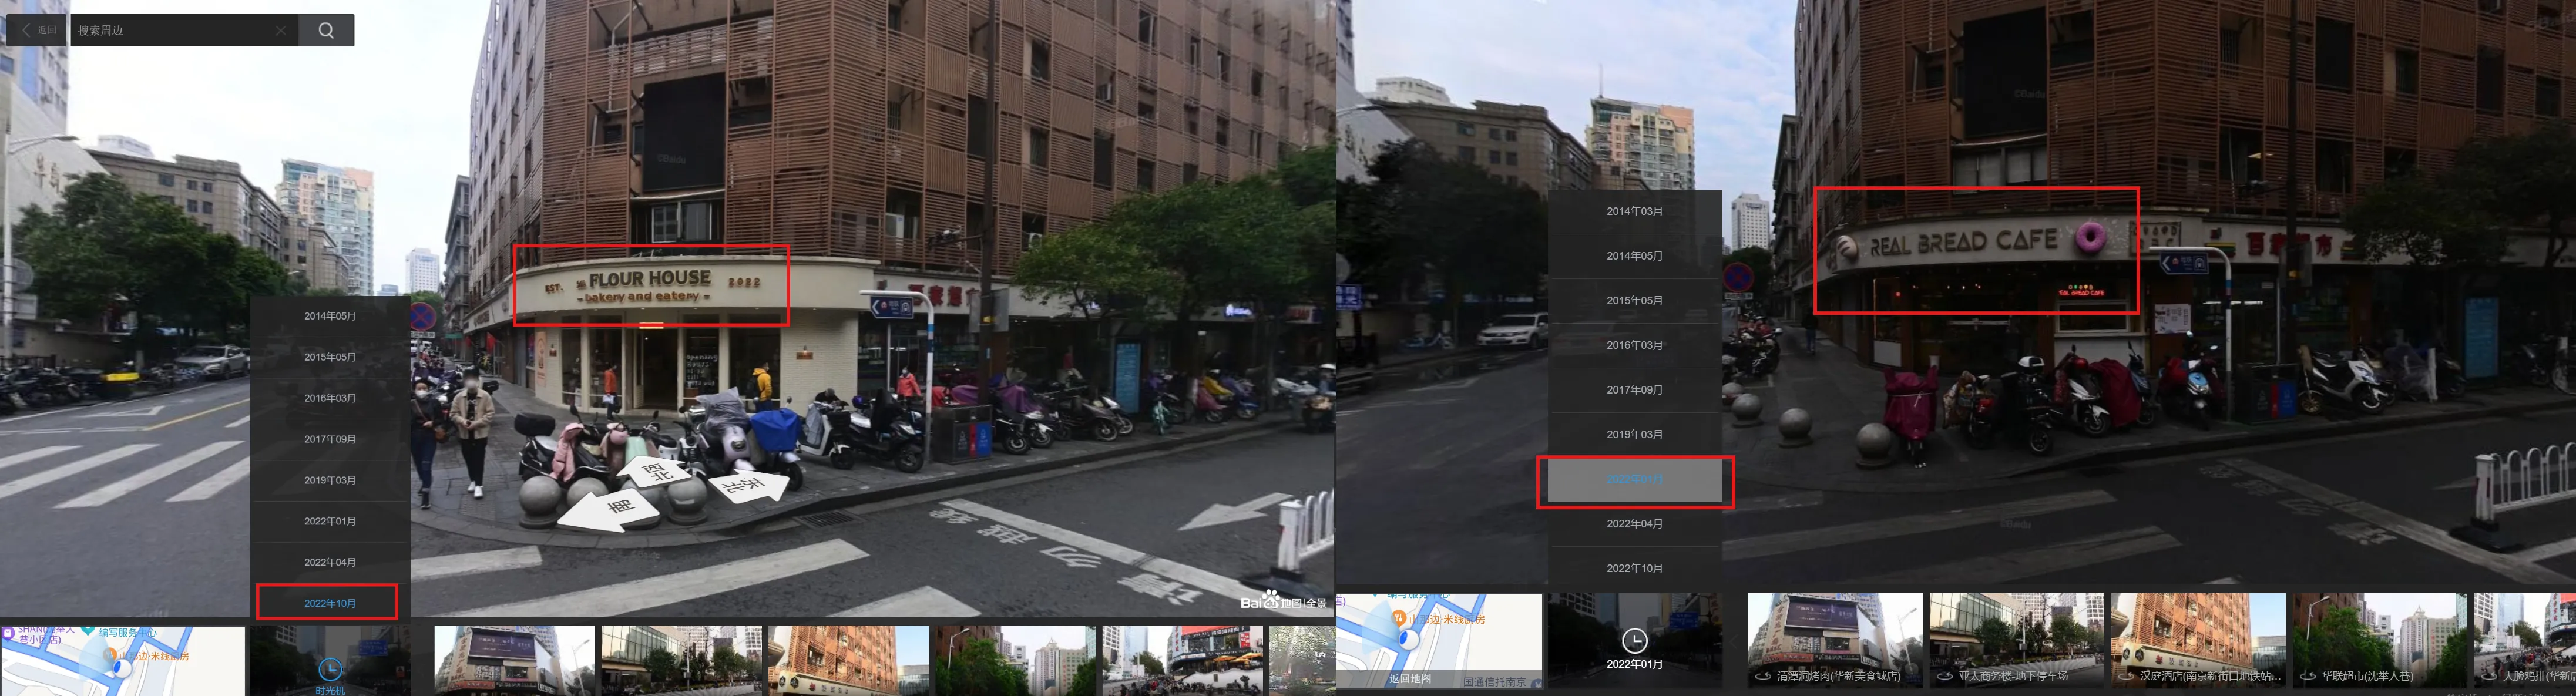Select 2016年03月 in the left panorama timeline
Image resolution: width=2576 pixels, height=696 pixels.
[x=330, y=398]
